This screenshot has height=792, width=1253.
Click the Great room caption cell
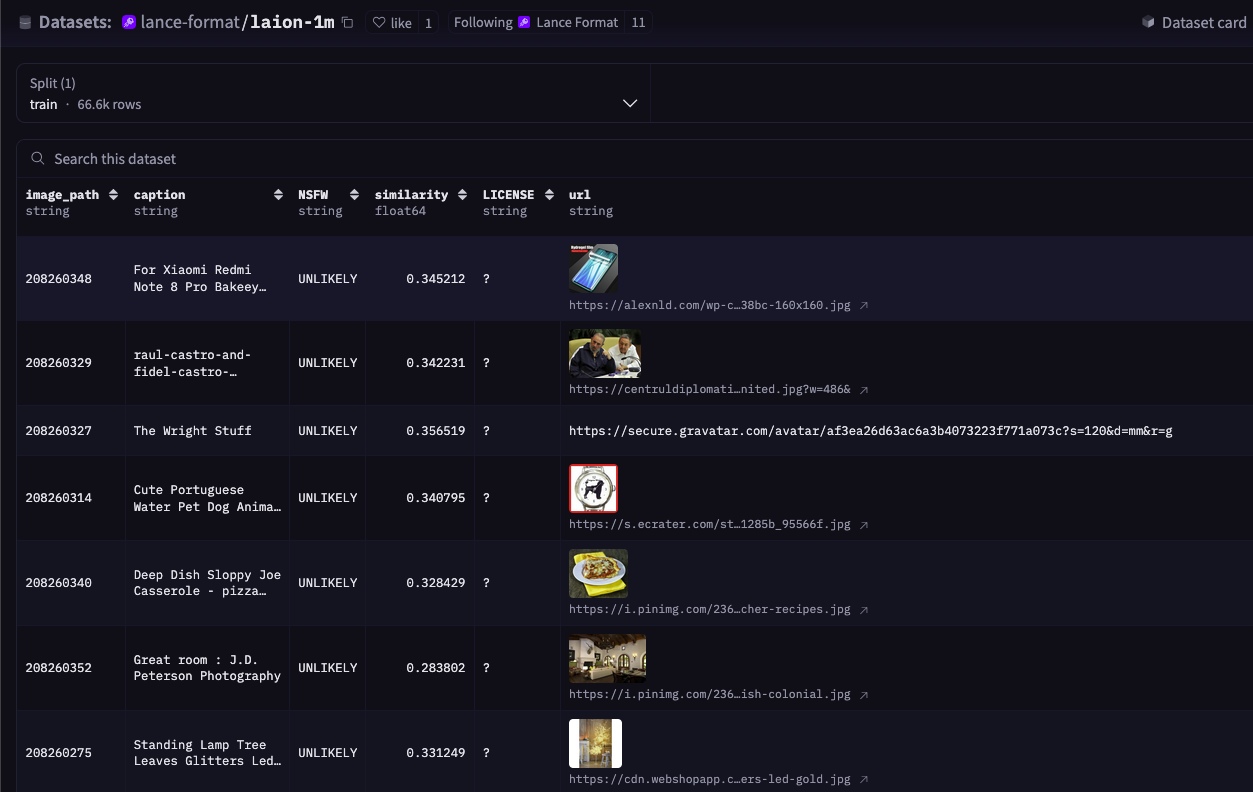click(207, 668)
